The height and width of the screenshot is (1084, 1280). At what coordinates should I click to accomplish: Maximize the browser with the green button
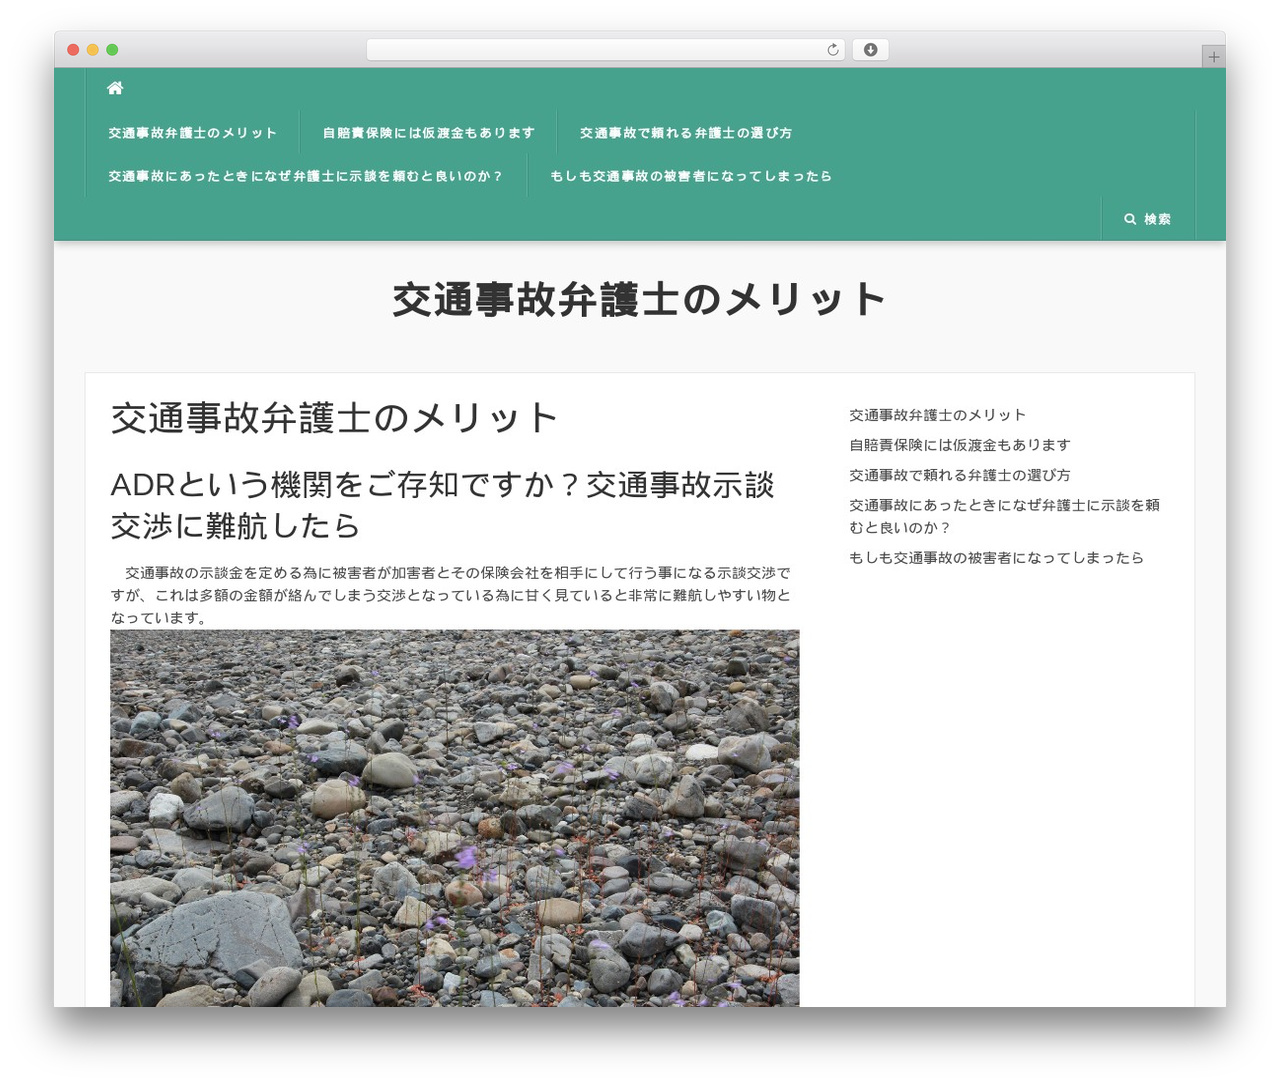point(112,50)
